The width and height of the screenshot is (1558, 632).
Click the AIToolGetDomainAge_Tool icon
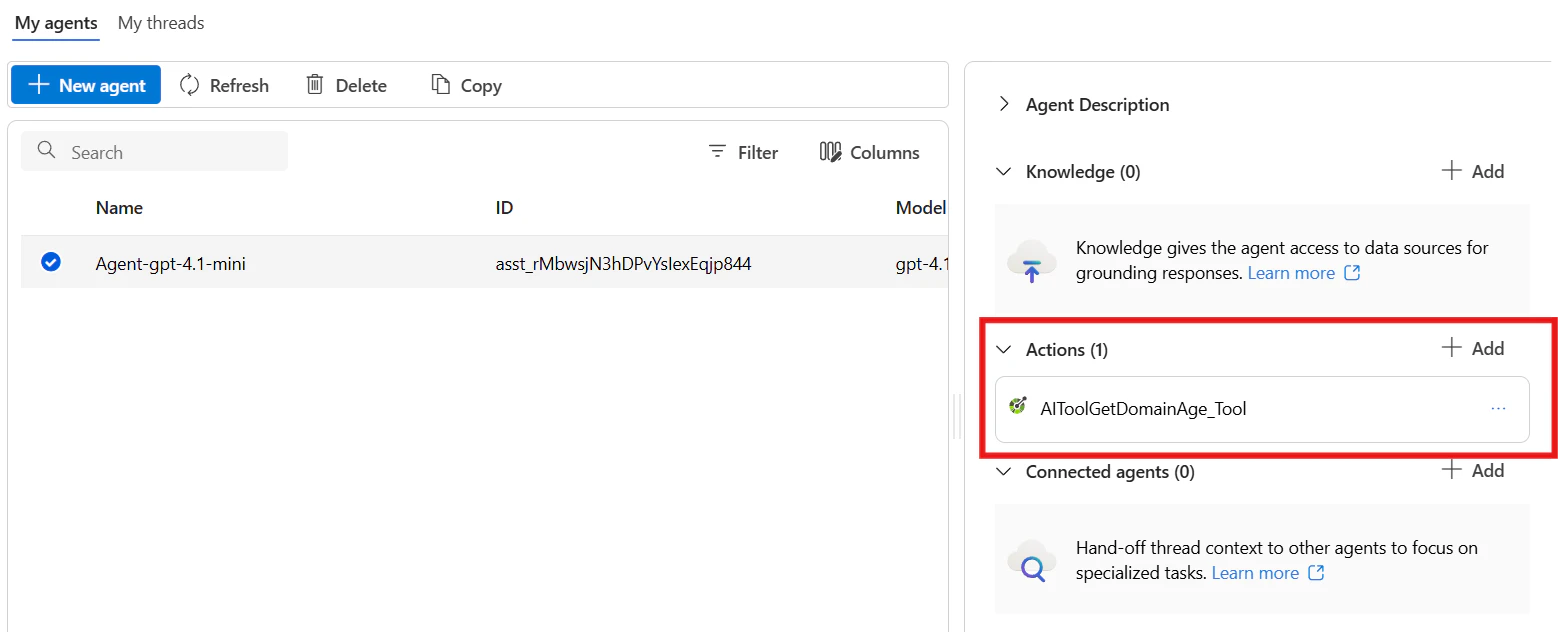point(1018,406)
